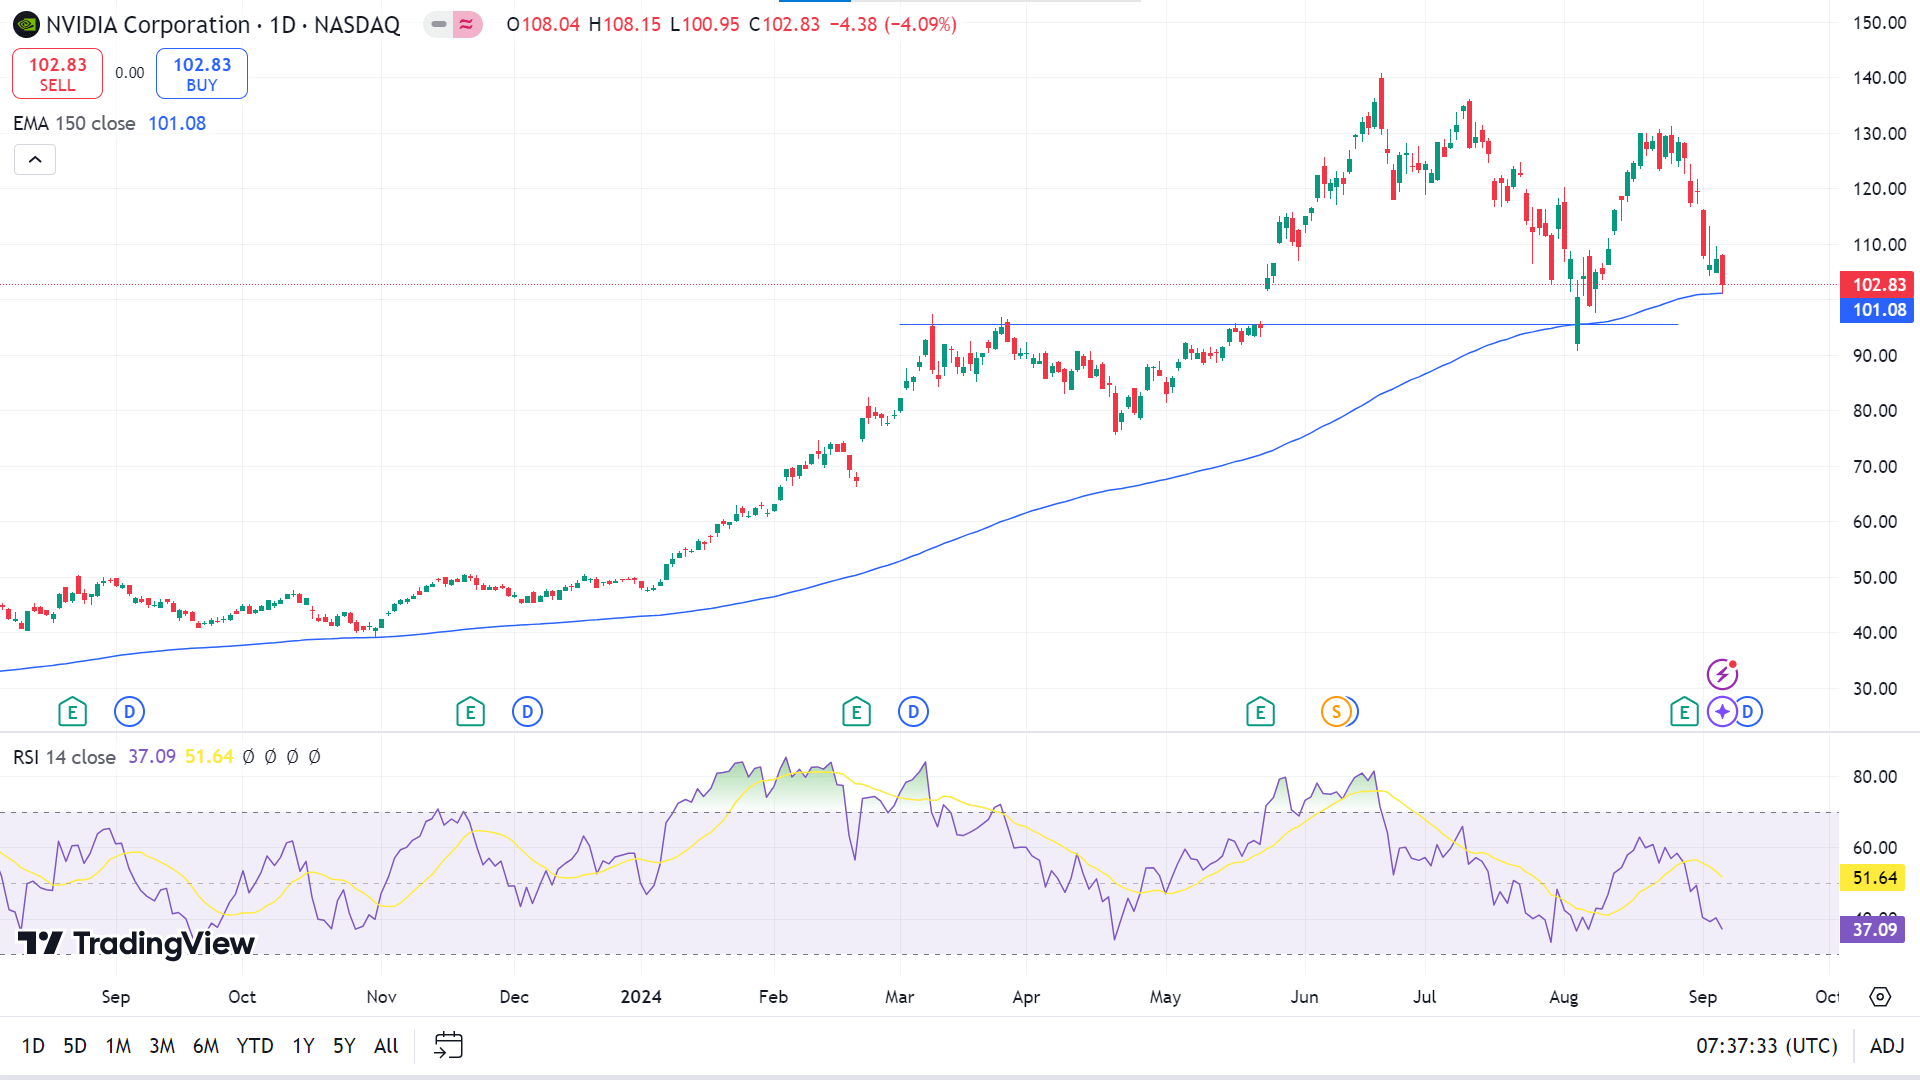Click the 140.00 price axis label

click(x=1879, y=78)
